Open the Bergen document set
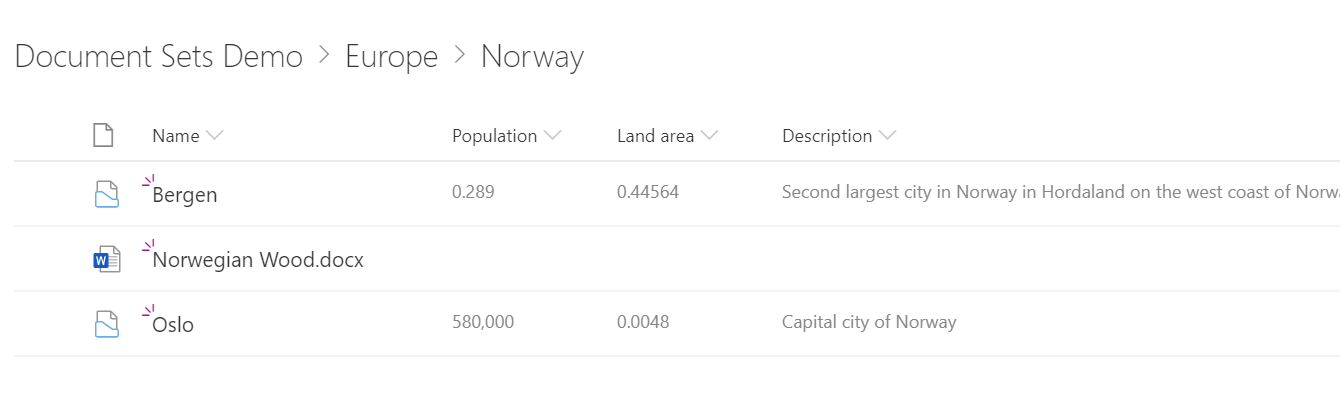Viewport: 1340px width, 398px height. tap(185, 194)
